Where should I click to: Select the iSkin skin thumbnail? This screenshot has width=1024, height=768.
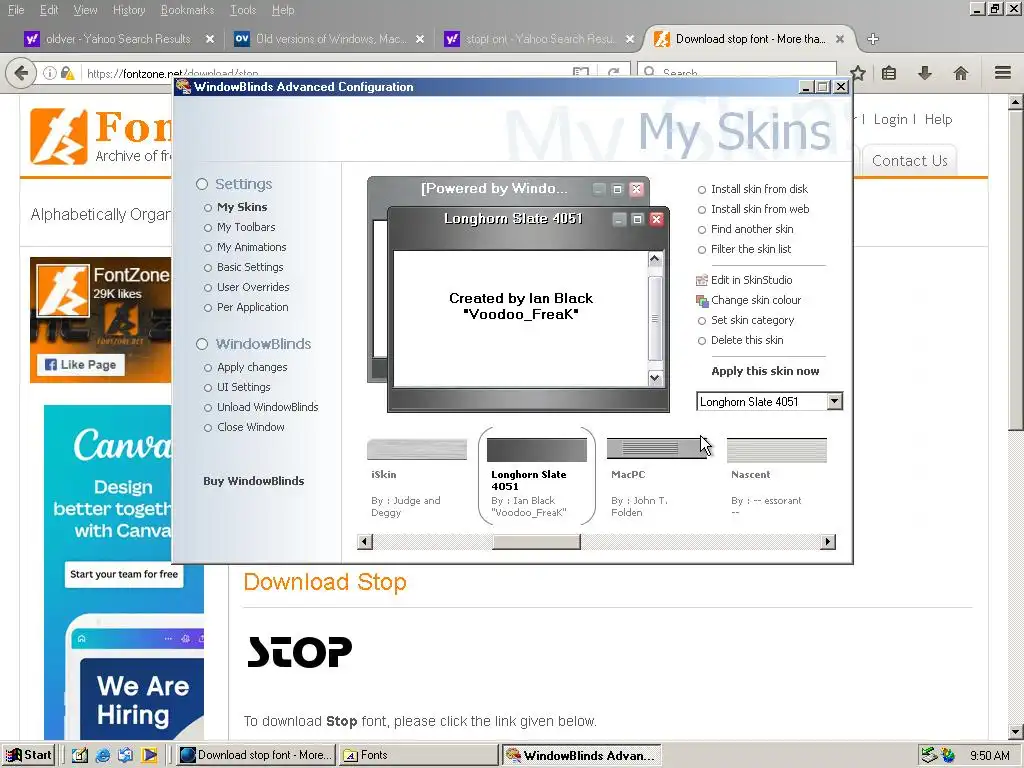tap(417, 450)
